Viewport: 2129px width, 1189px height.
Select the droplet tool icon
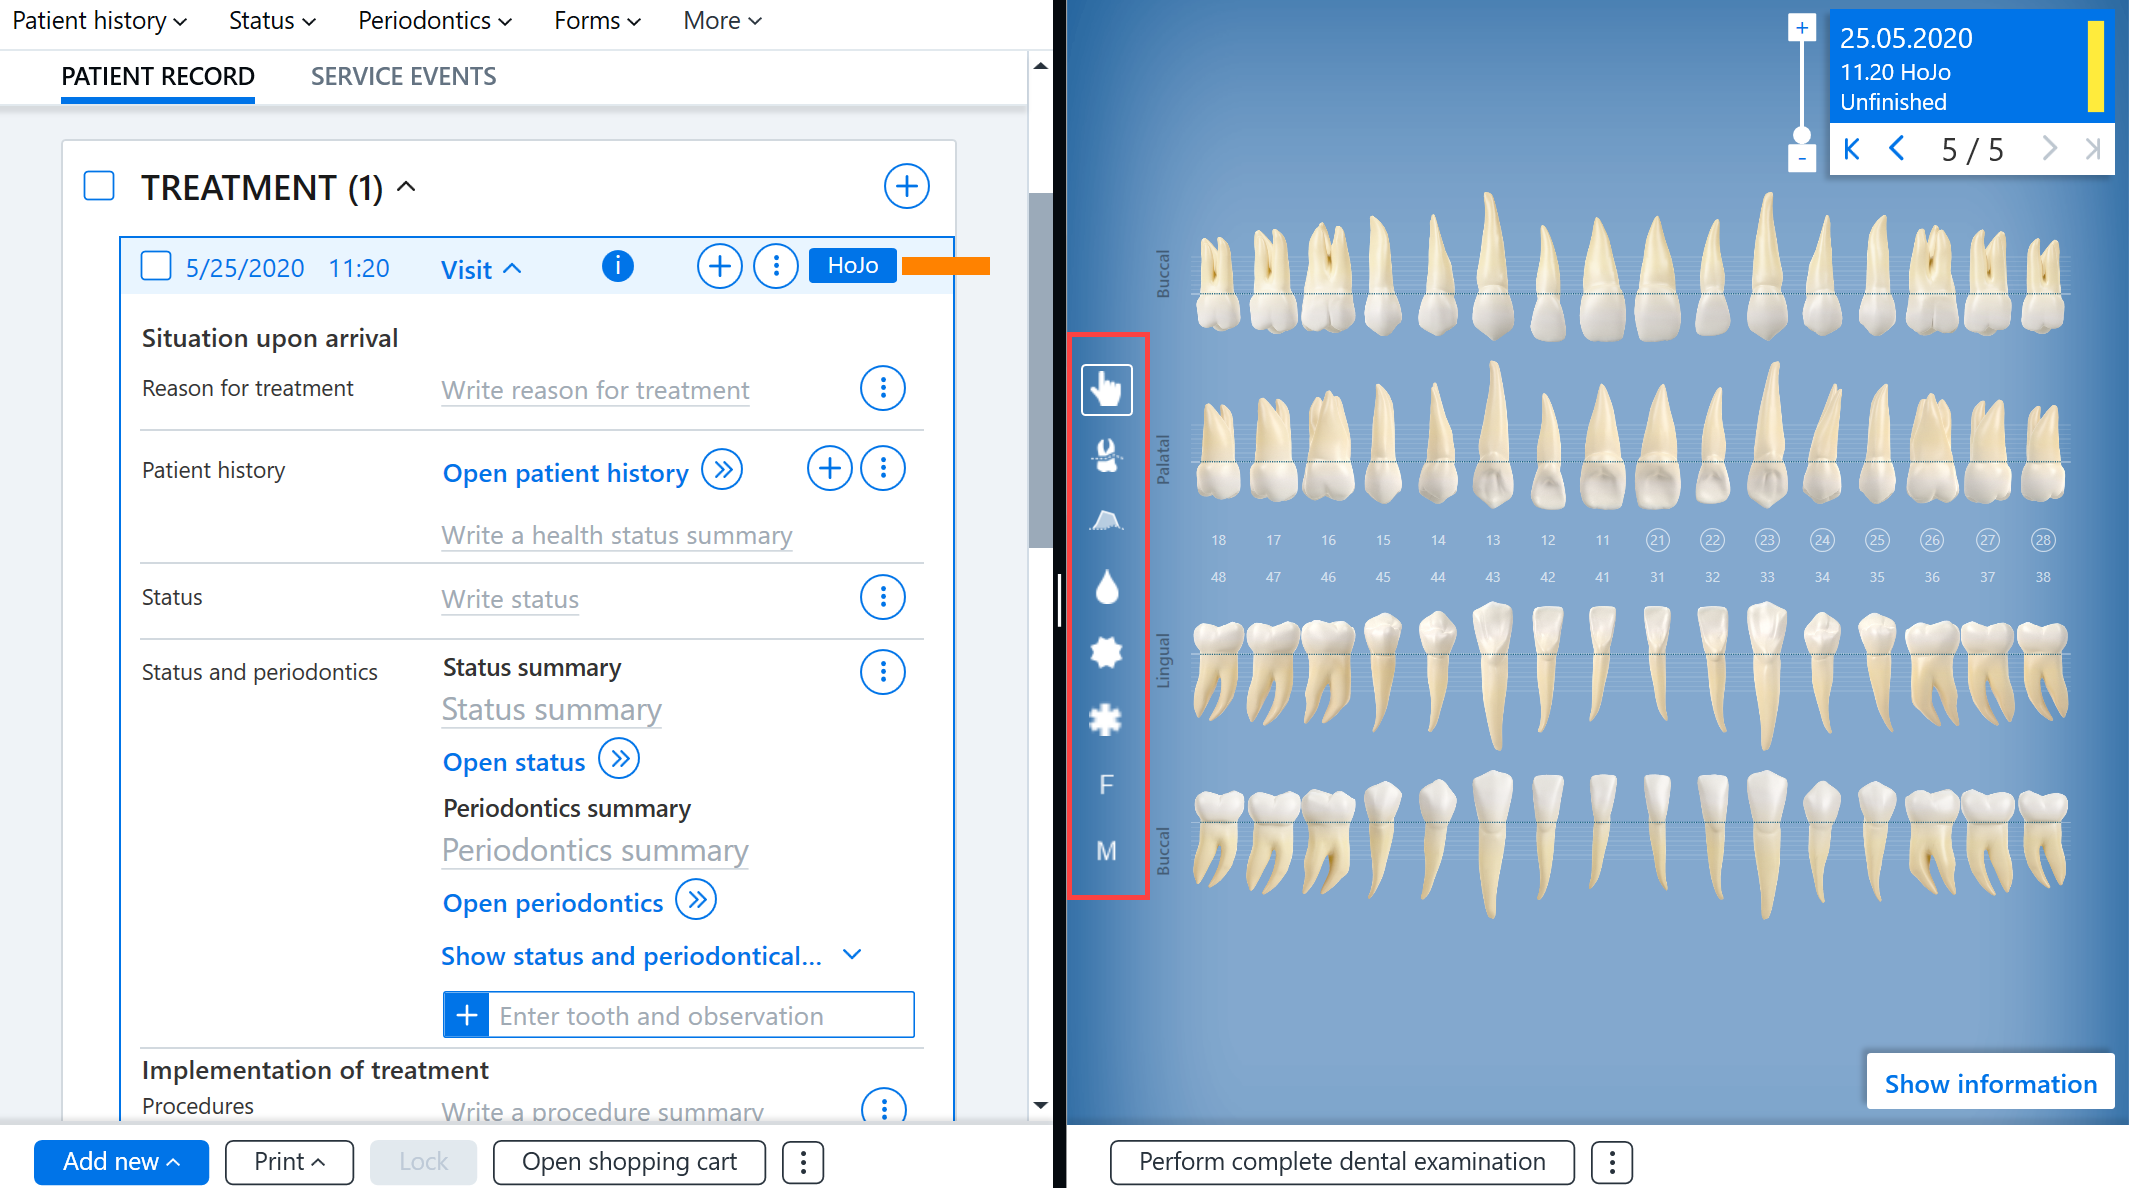(x=1106, y=587)
